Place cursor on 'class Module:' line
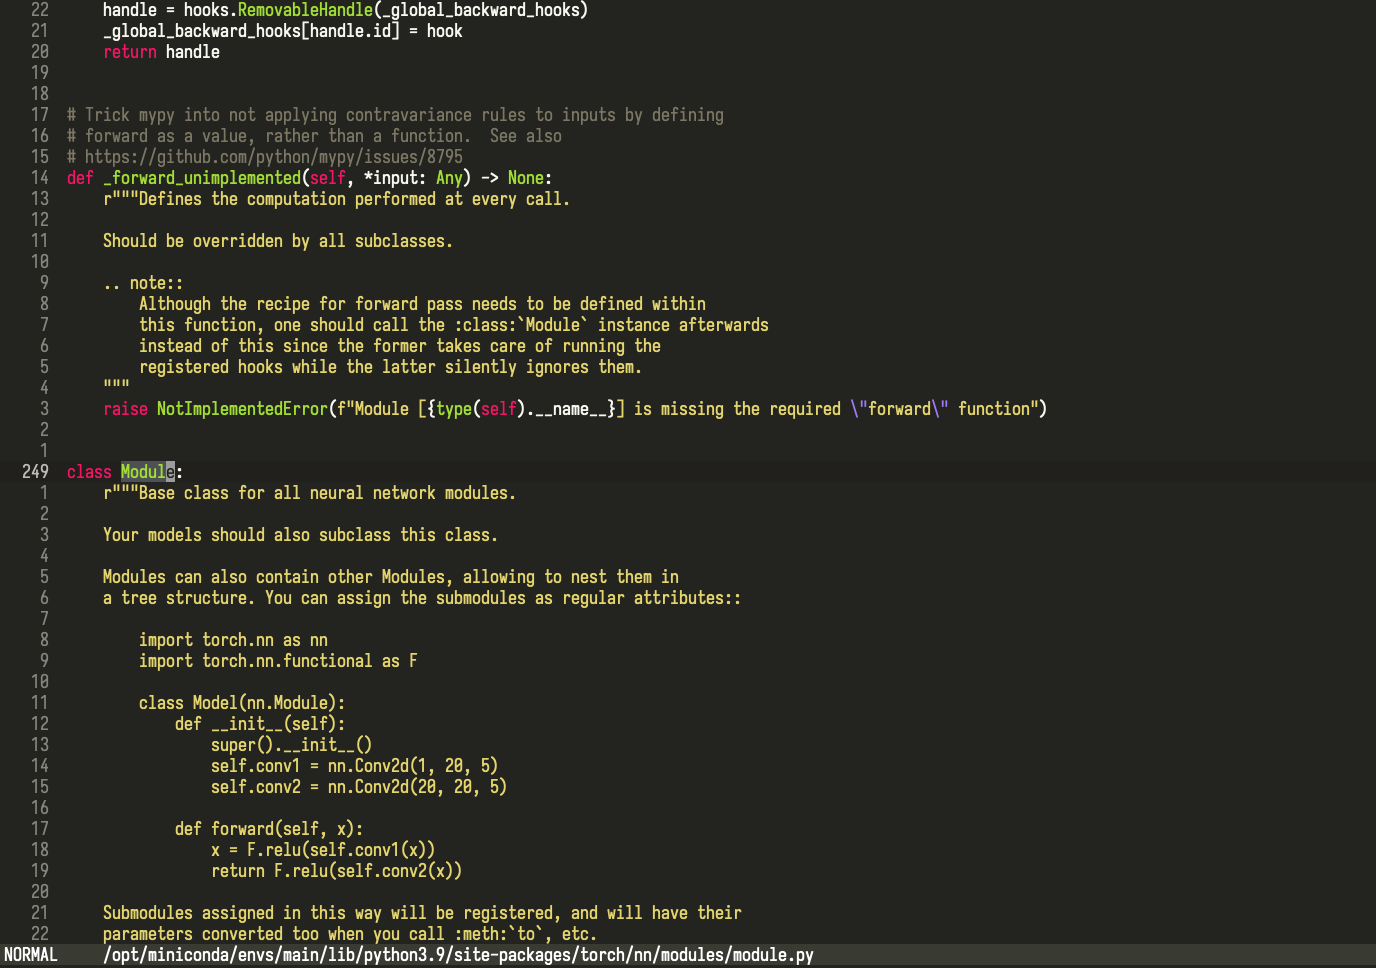This screenshot has height=968, width=1376. (125, 472)
